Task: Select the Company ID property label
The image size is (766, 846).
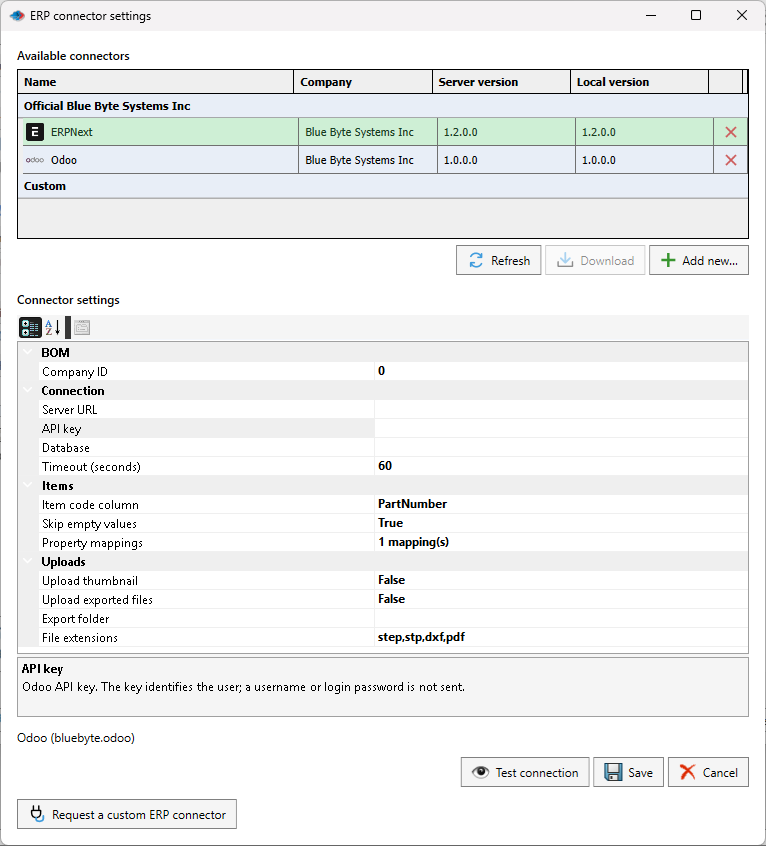Action: [75, 372]
